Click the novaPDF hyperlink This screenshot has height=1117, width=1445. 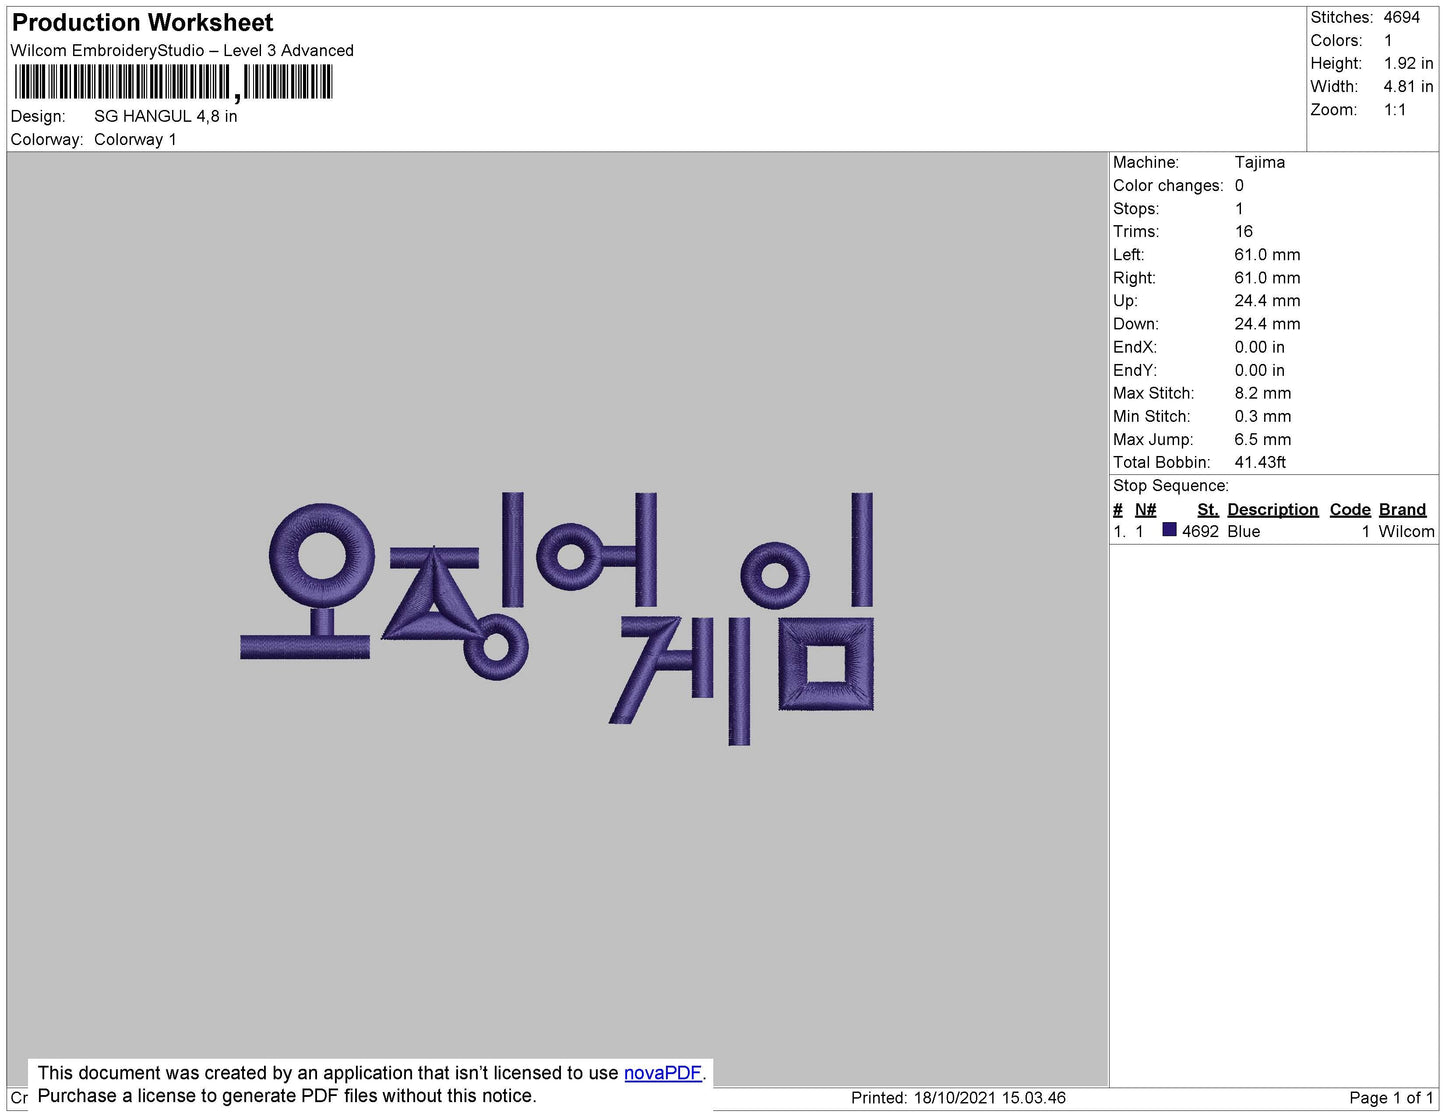click(x=662, y=1073)
